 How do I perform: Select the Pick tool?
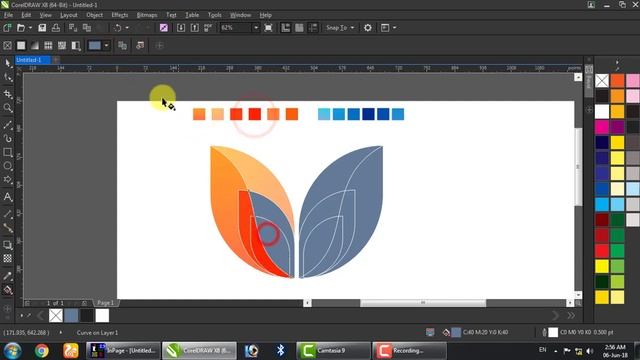[x=7, y=63]
